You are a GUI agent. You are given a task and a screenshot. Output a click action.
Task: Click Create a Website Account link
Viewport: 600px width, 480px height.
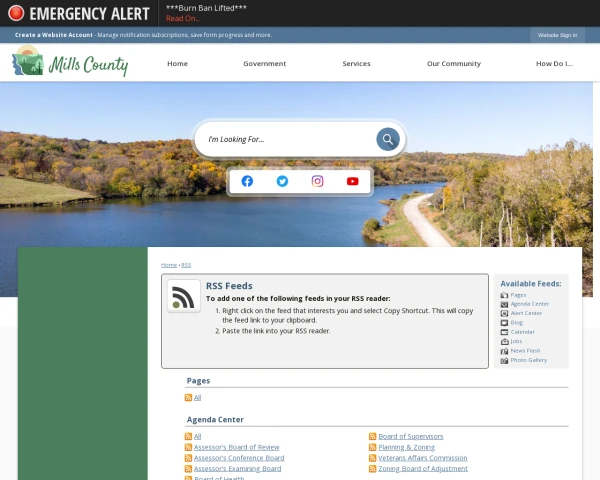click(54, 35)
